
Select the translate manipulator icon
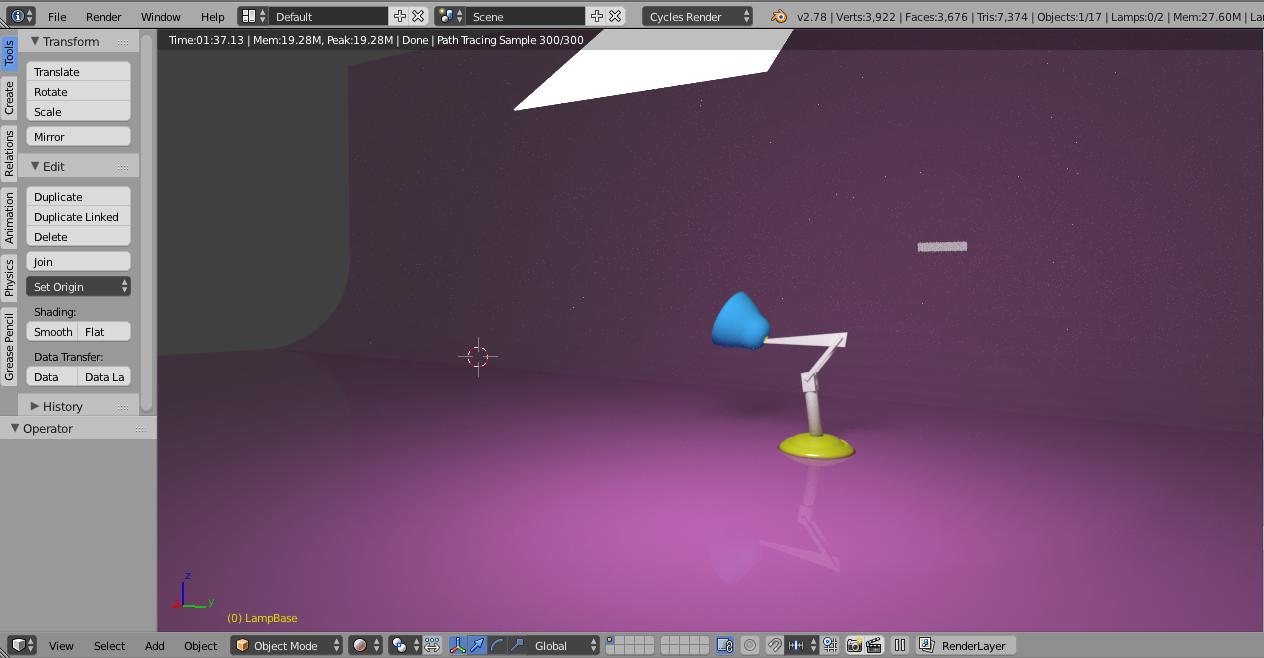pos(476,645)
